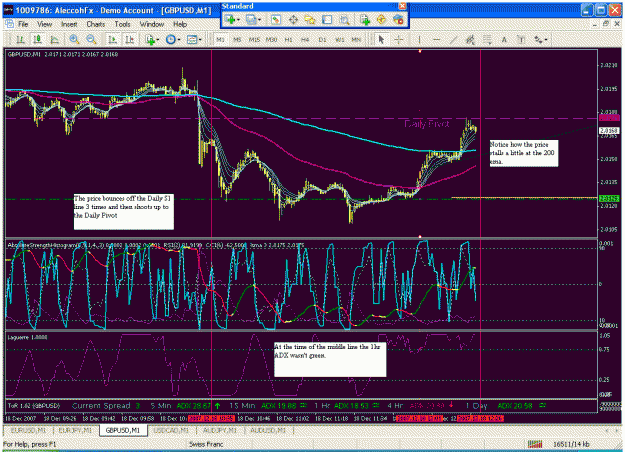This screenshot has width=625, height=452.
Task: Switch chart style to Candlesticks
Action: click(37, 39)
